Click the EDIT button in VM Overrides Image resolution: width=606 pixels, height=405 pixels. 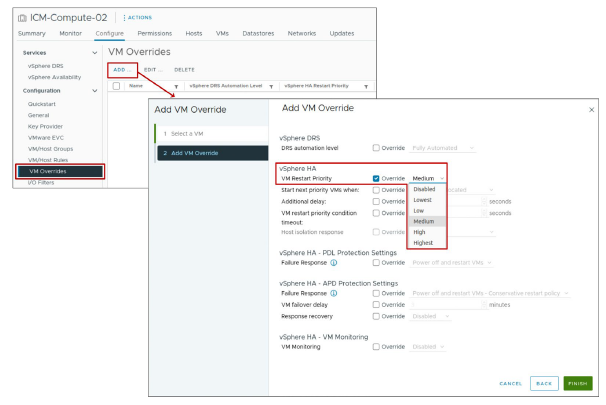click(x=153, y=70)
